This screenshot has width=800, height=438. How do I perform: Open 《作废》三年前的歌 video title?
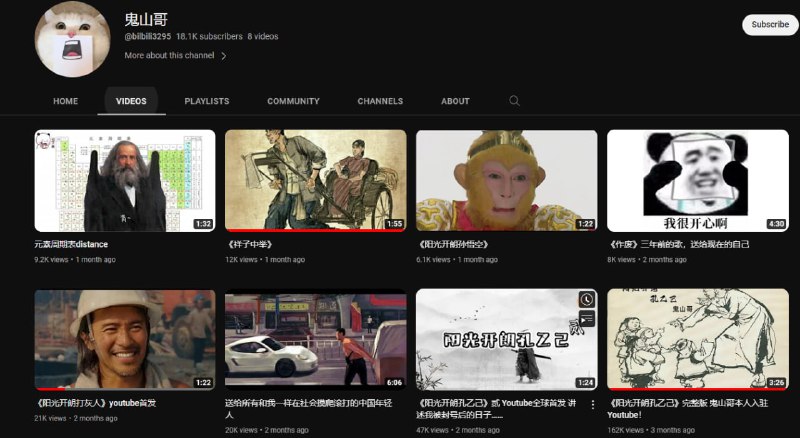click(679, 244)
